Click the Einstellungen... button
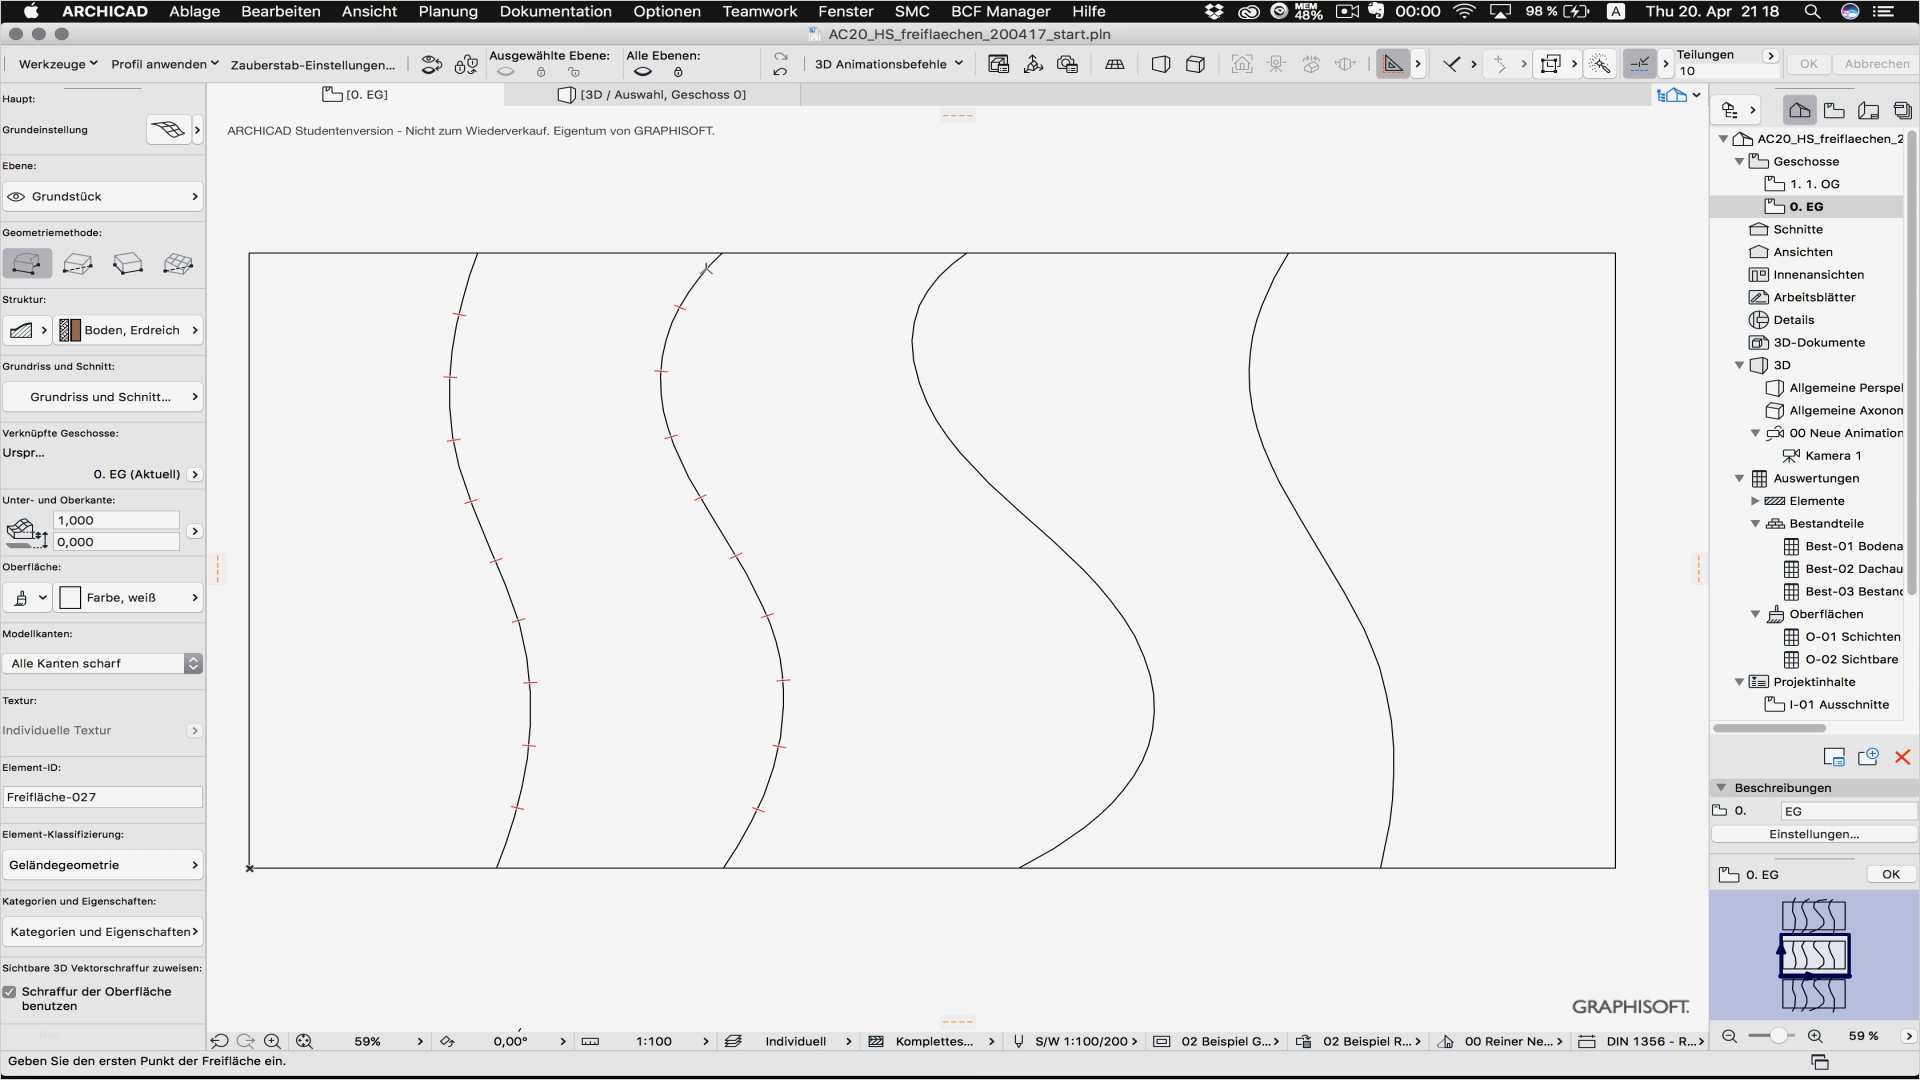Image resolution: width=1920 pixels, height=1080 pixels. tap(1813, 834)
